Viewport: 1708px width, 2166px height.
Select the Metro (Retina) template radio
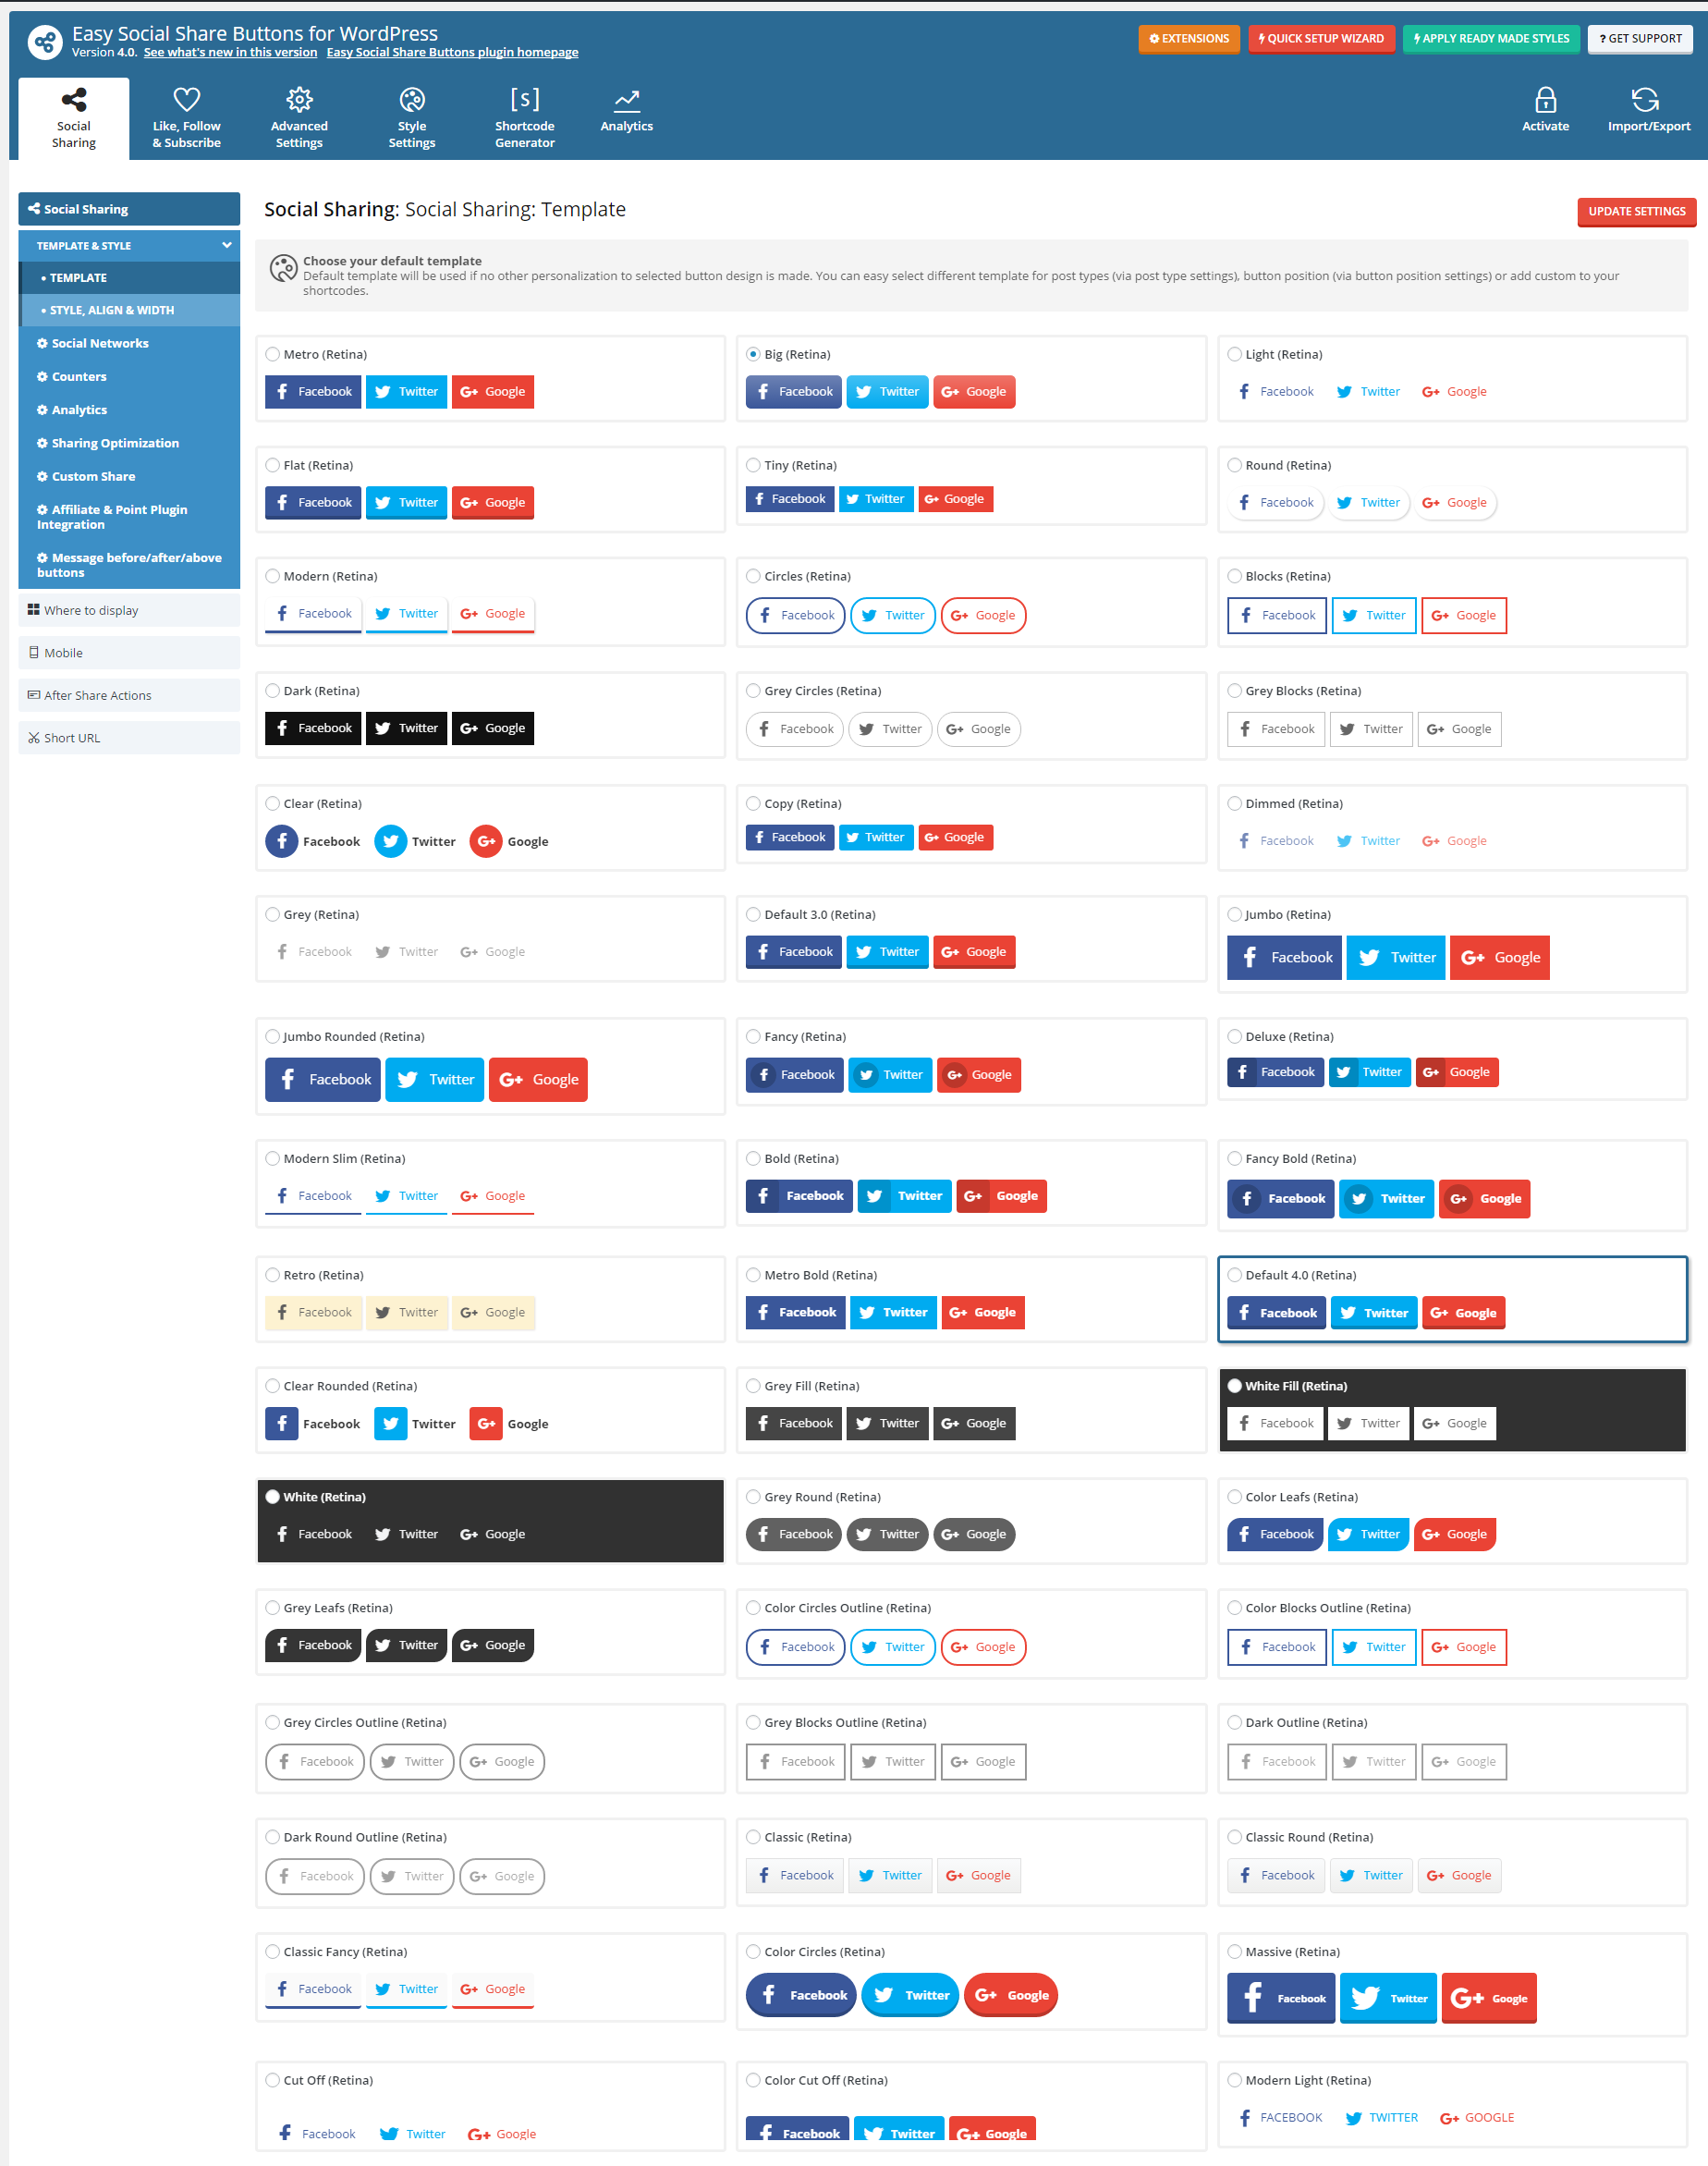273,354
